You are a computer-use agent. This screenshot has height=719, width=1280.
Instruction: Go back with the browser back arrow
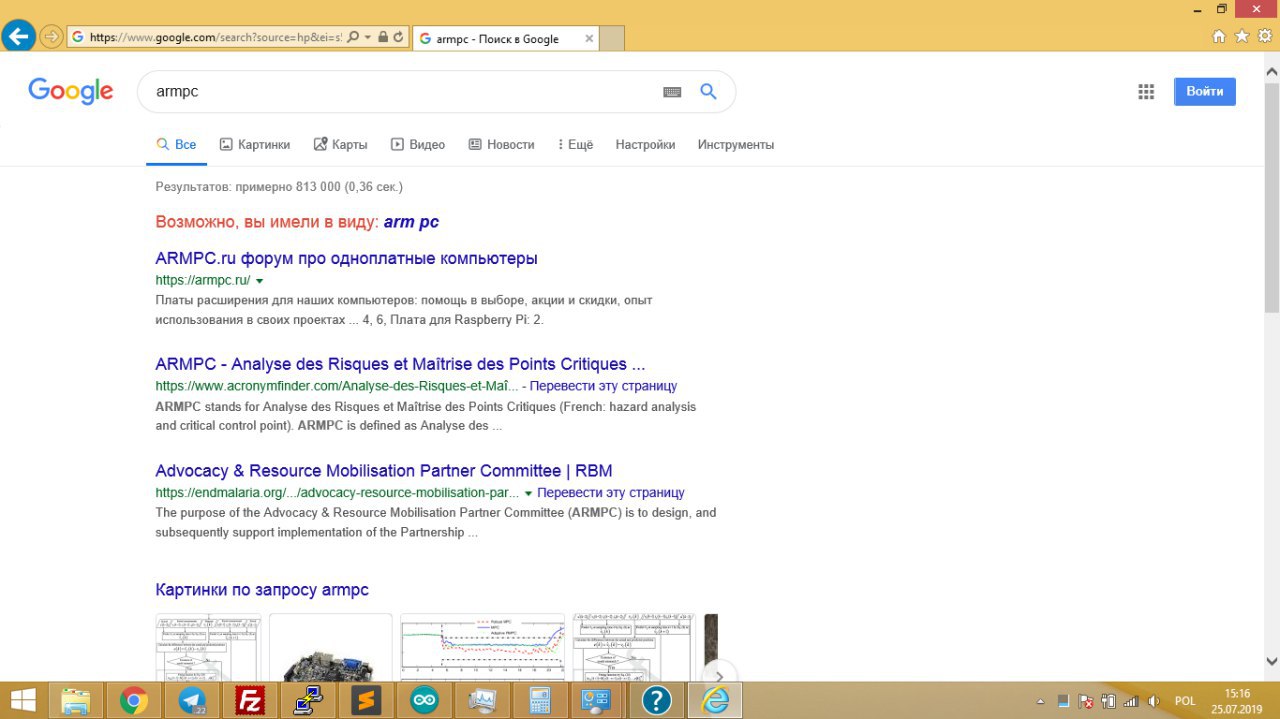18,37
